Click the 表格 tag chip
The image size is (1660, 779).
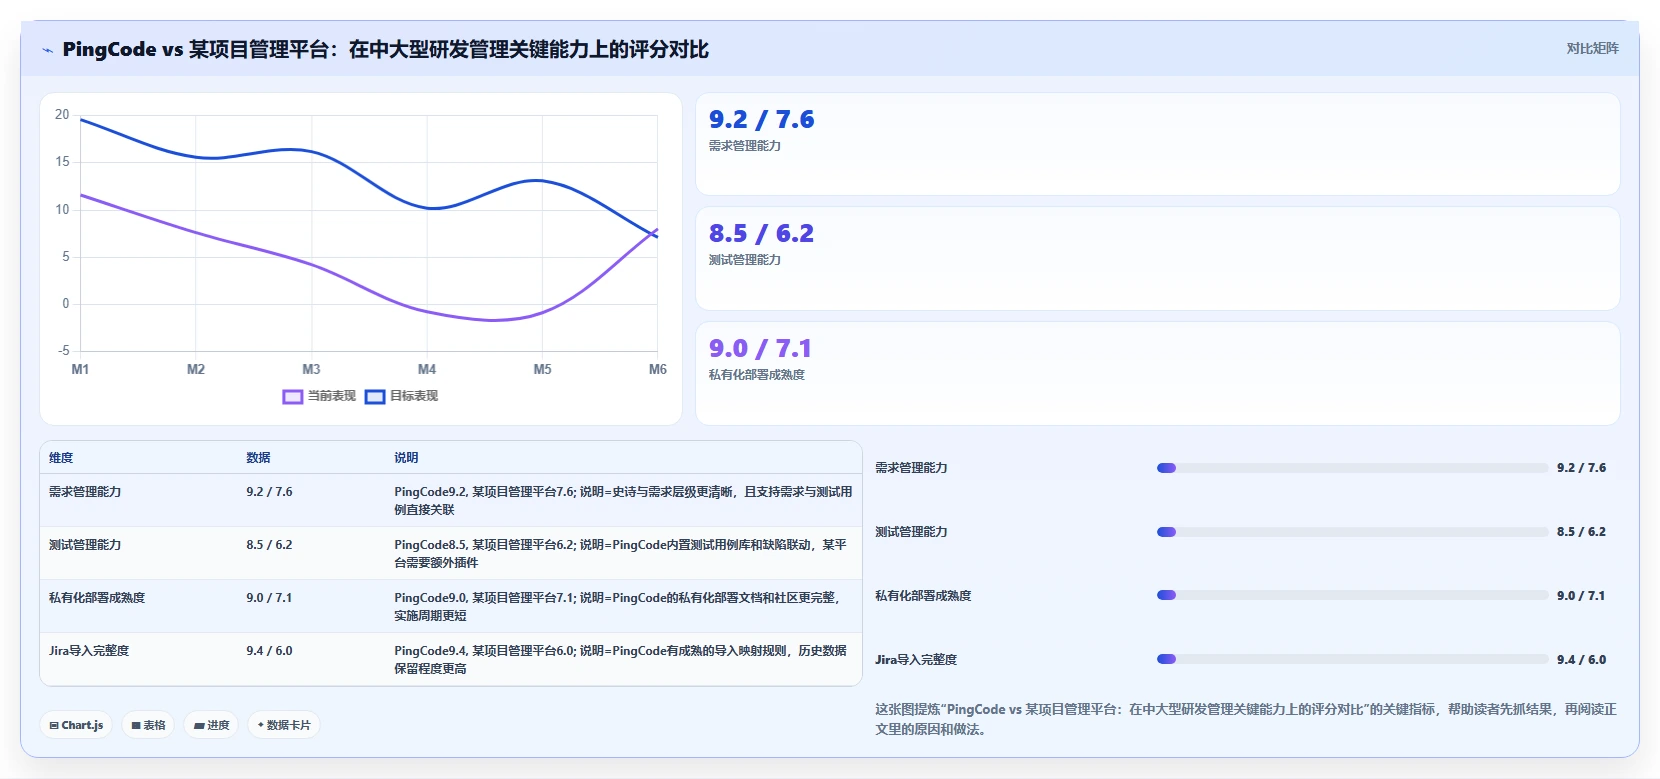(x=148, y=725)
